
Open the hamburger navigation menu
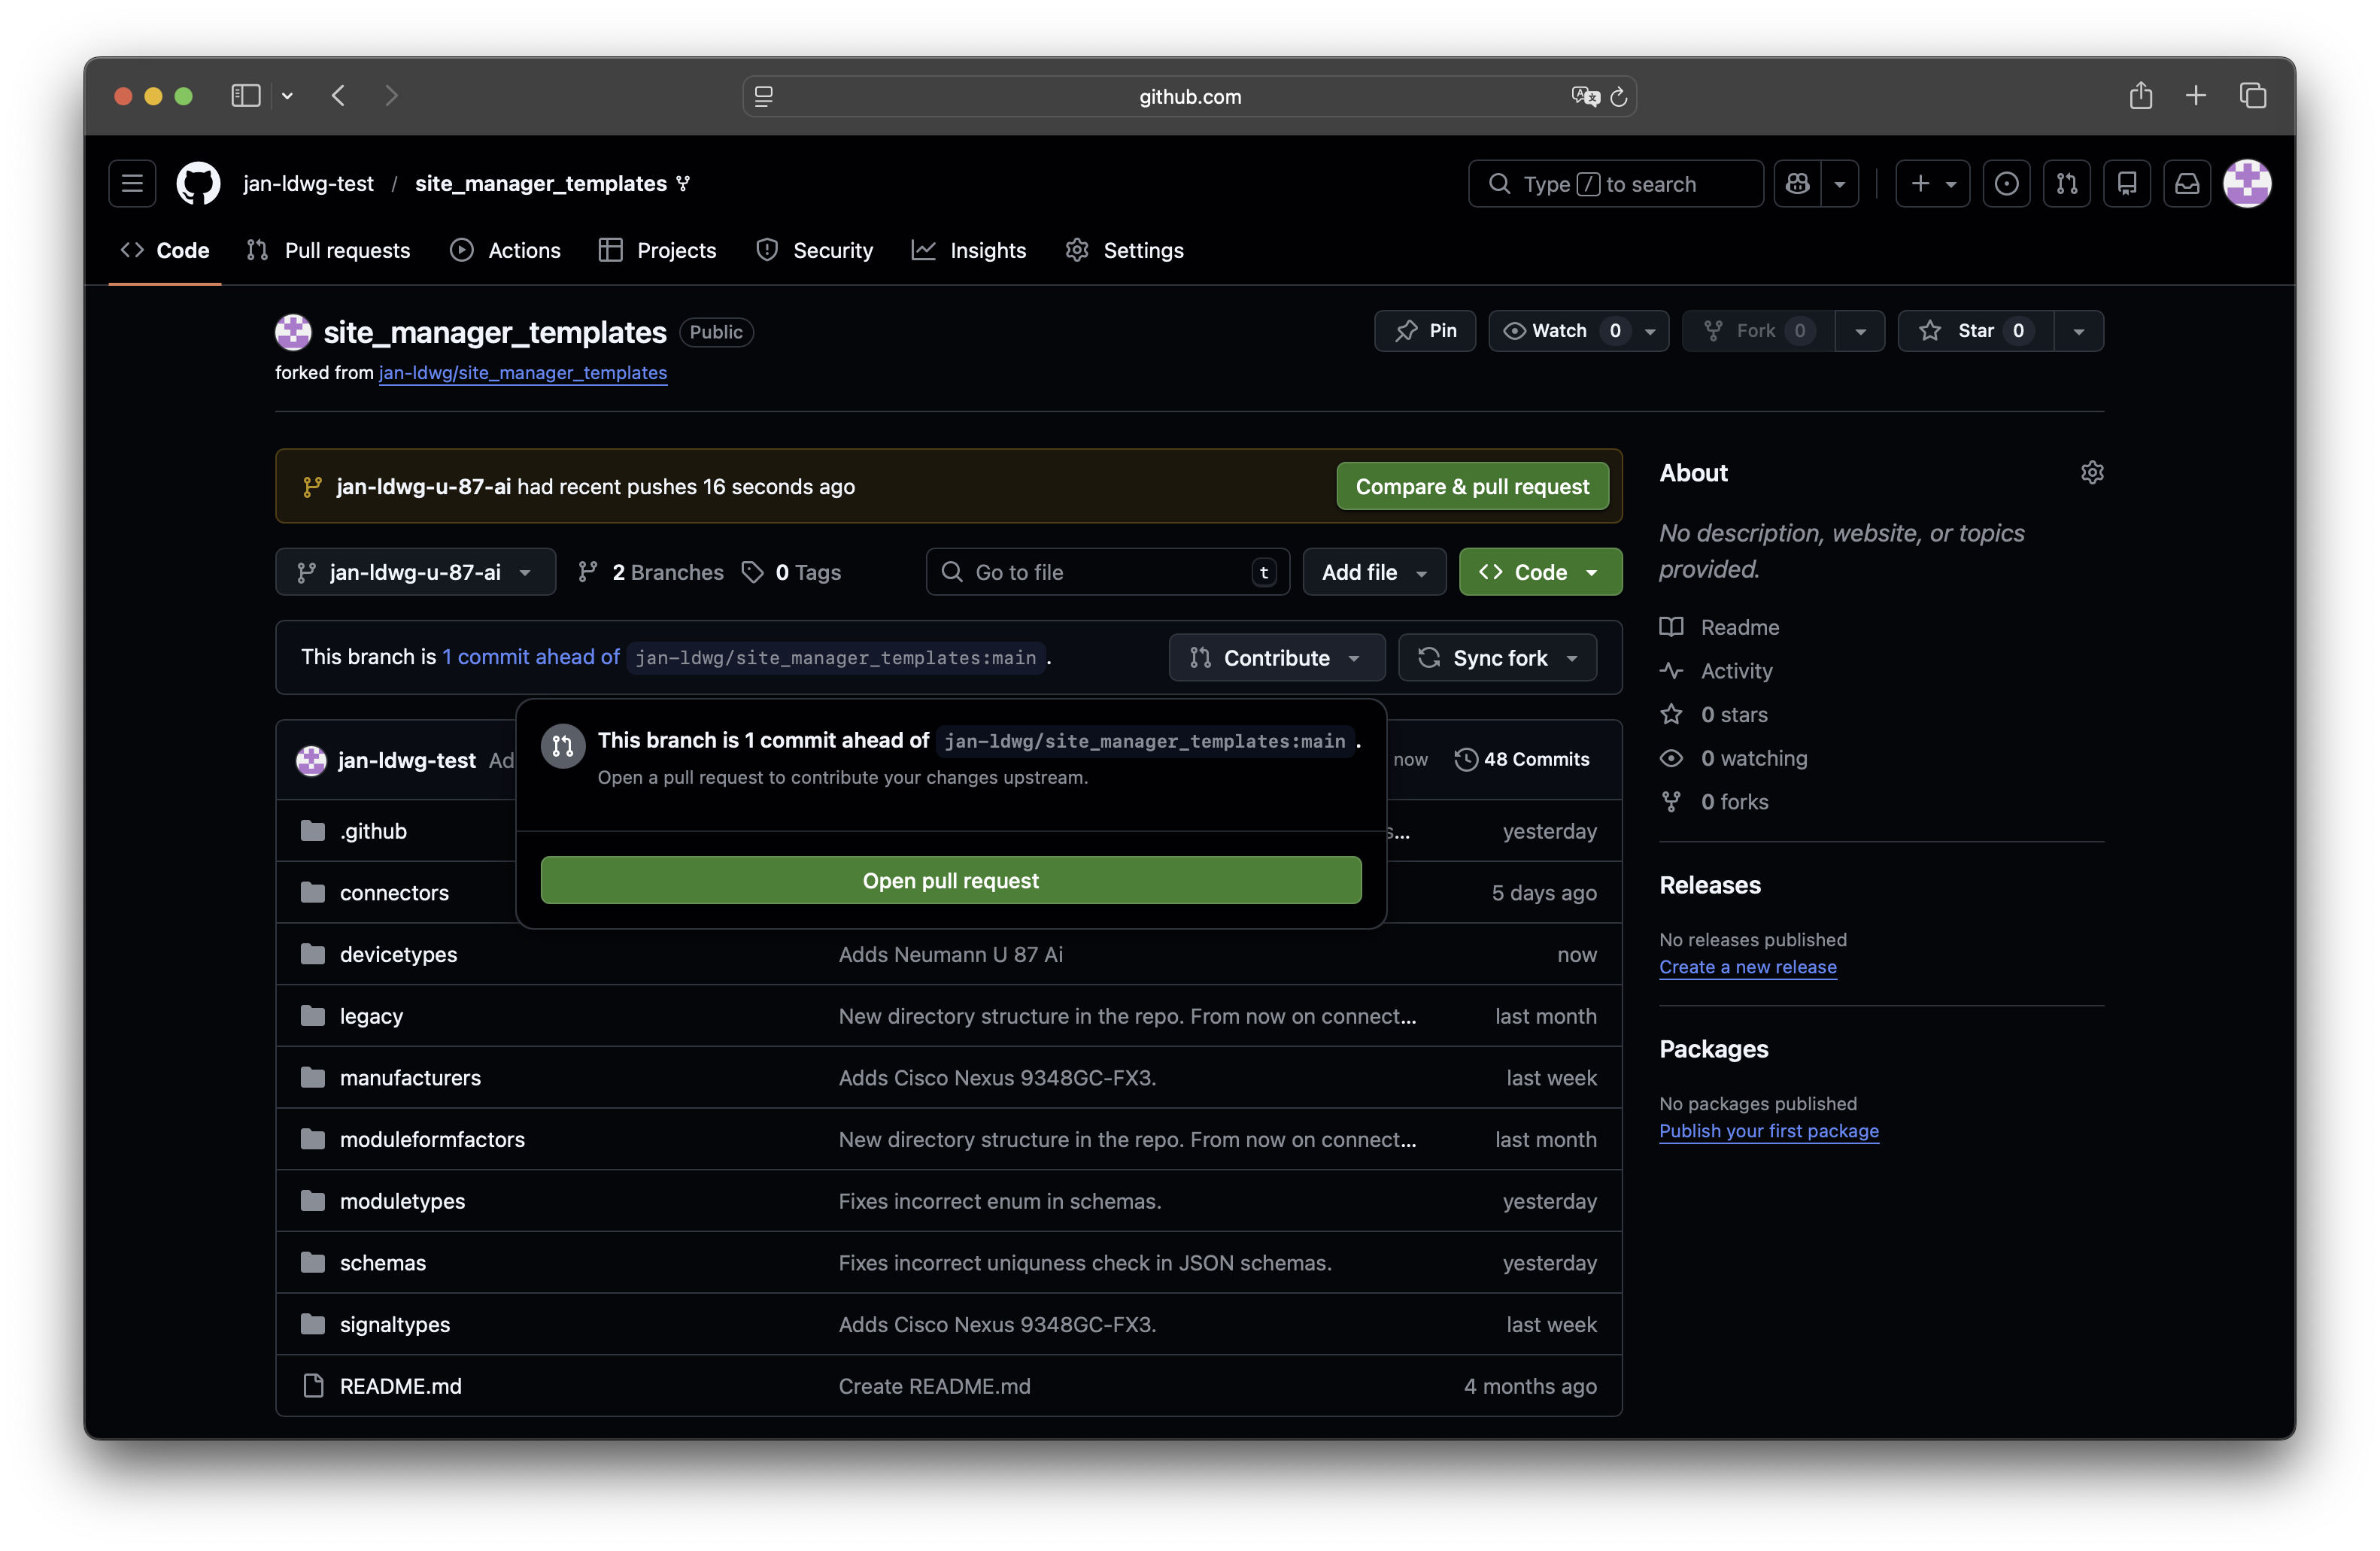tap(132, 184)
